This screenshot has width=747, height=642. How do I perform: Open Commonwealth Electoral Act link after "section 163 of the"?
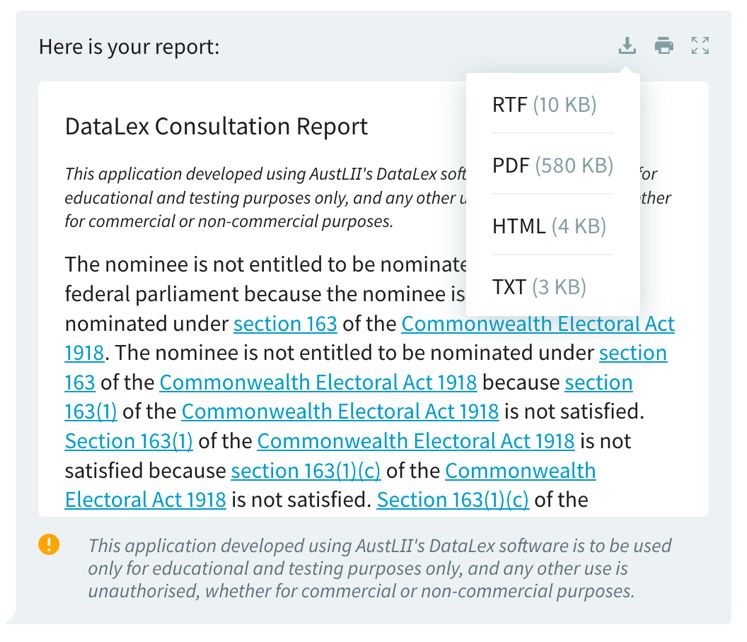tap(538, 324)
